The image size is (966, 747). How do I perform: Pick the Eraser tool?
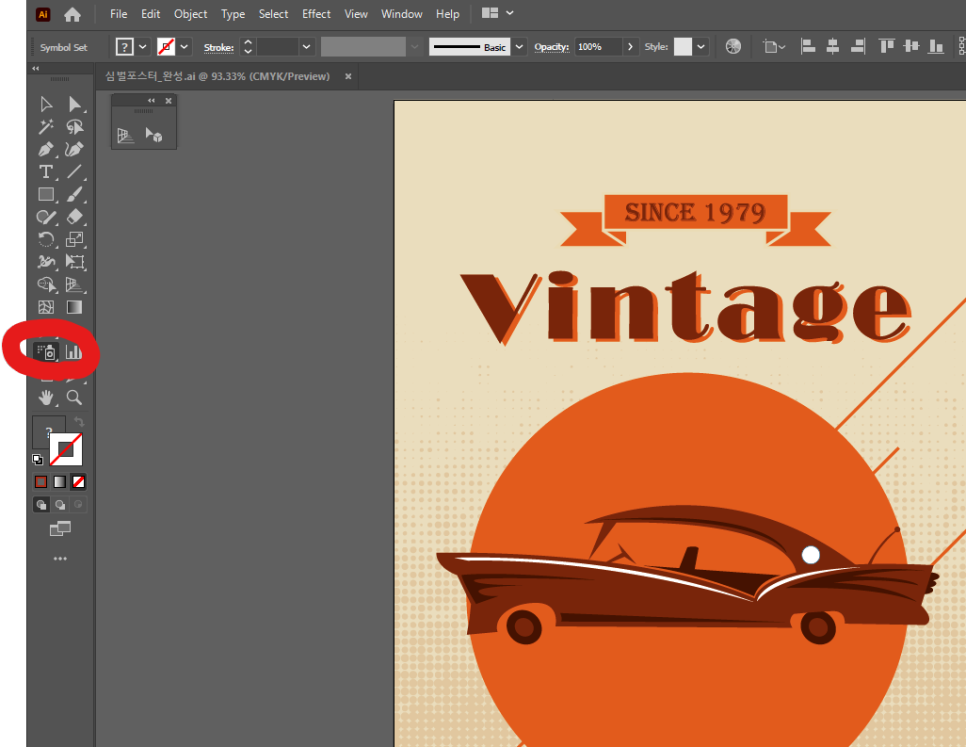pyautogui.click(x=75, y=217)
